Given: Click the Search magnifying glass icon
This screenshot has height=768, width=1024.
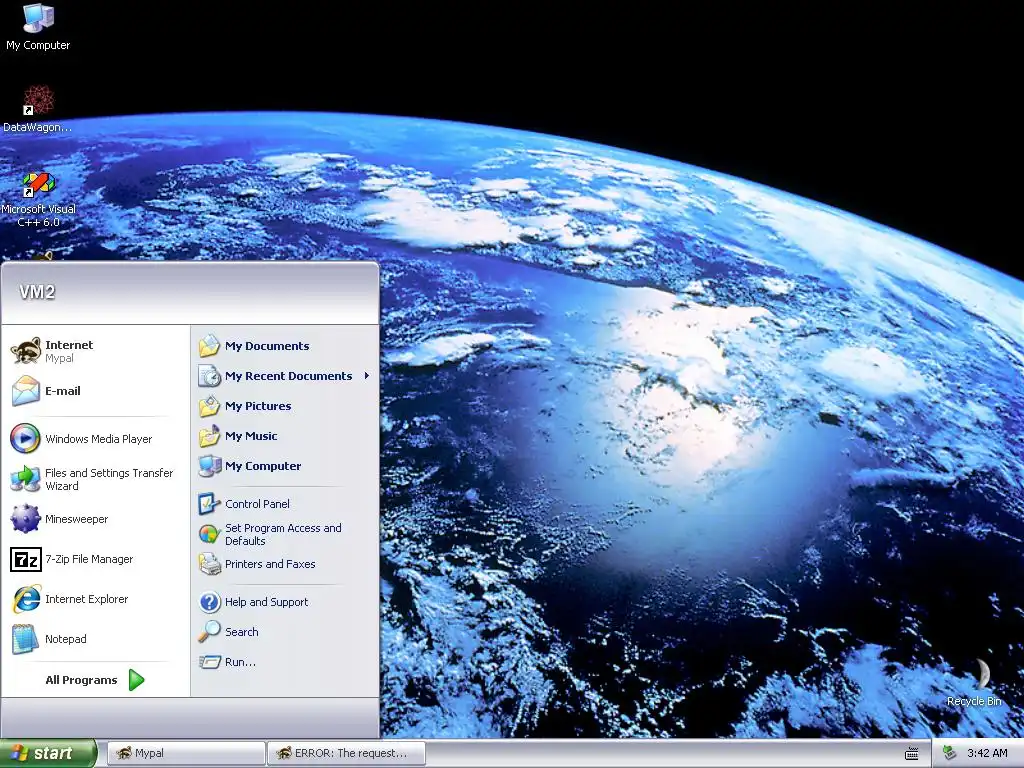Looking at the screenshot, I should click(210, 632).
